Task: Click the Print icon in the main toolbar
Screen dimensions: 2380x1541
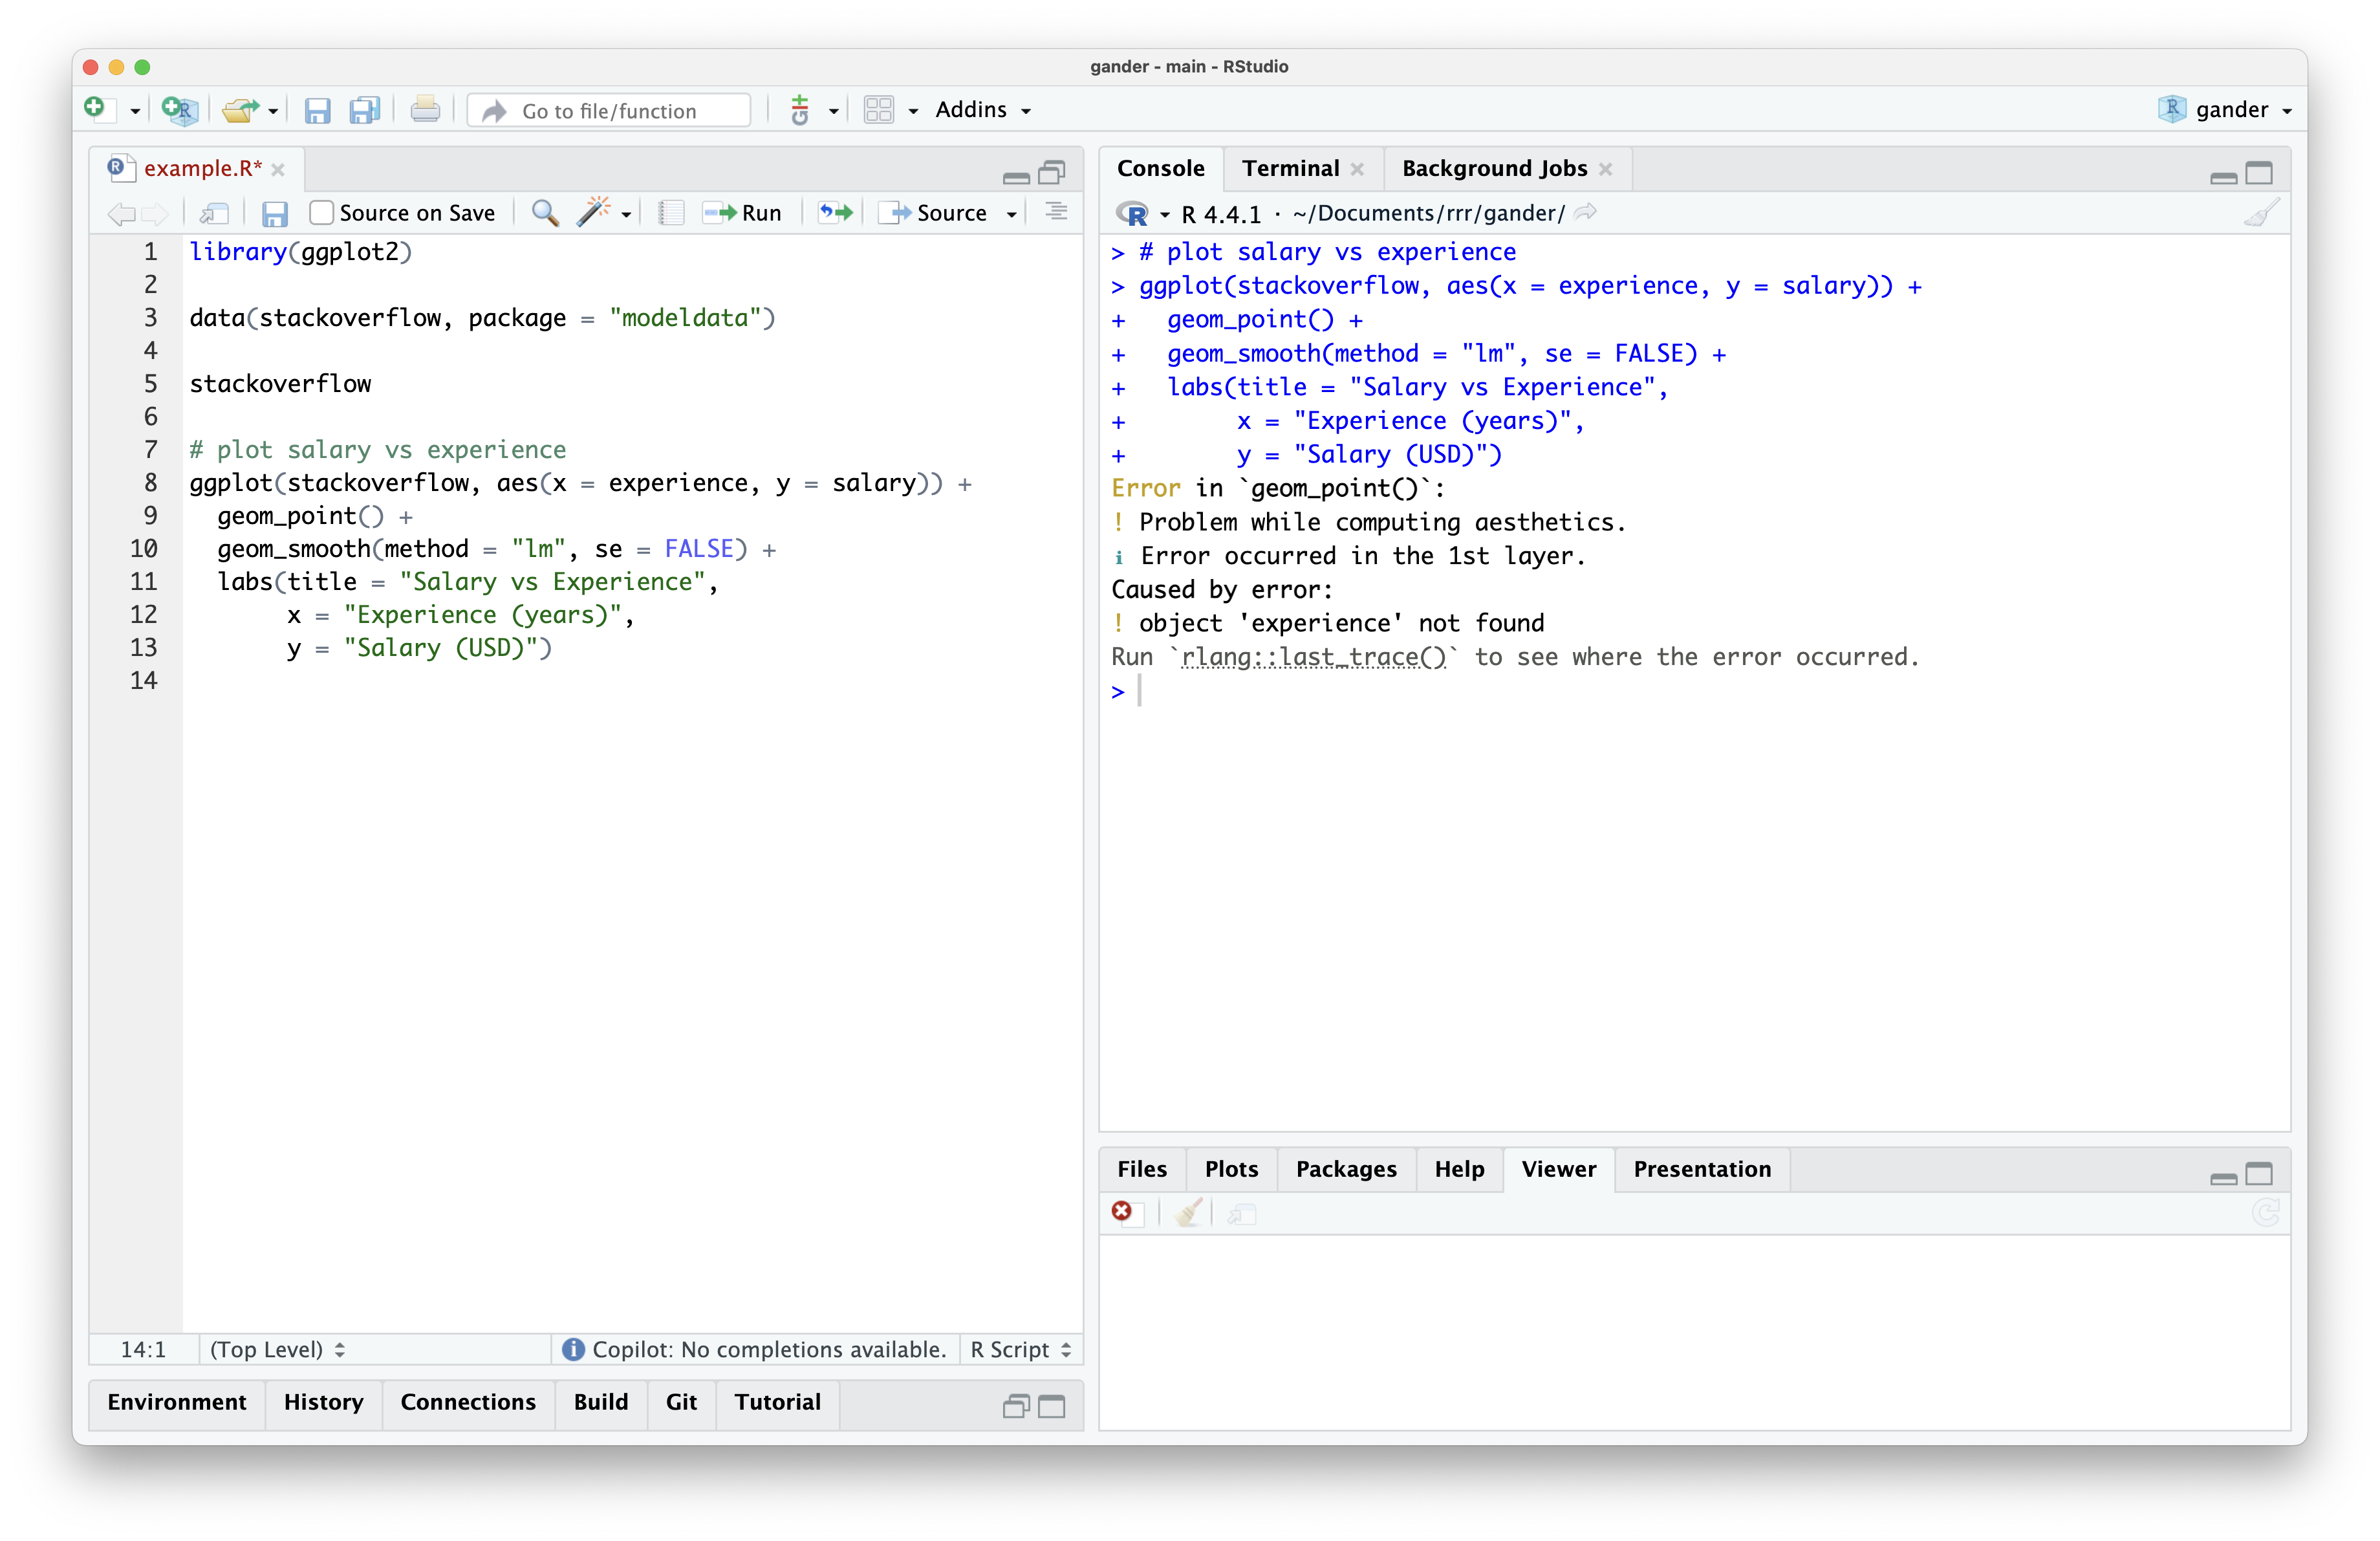Action: point(425,110)
